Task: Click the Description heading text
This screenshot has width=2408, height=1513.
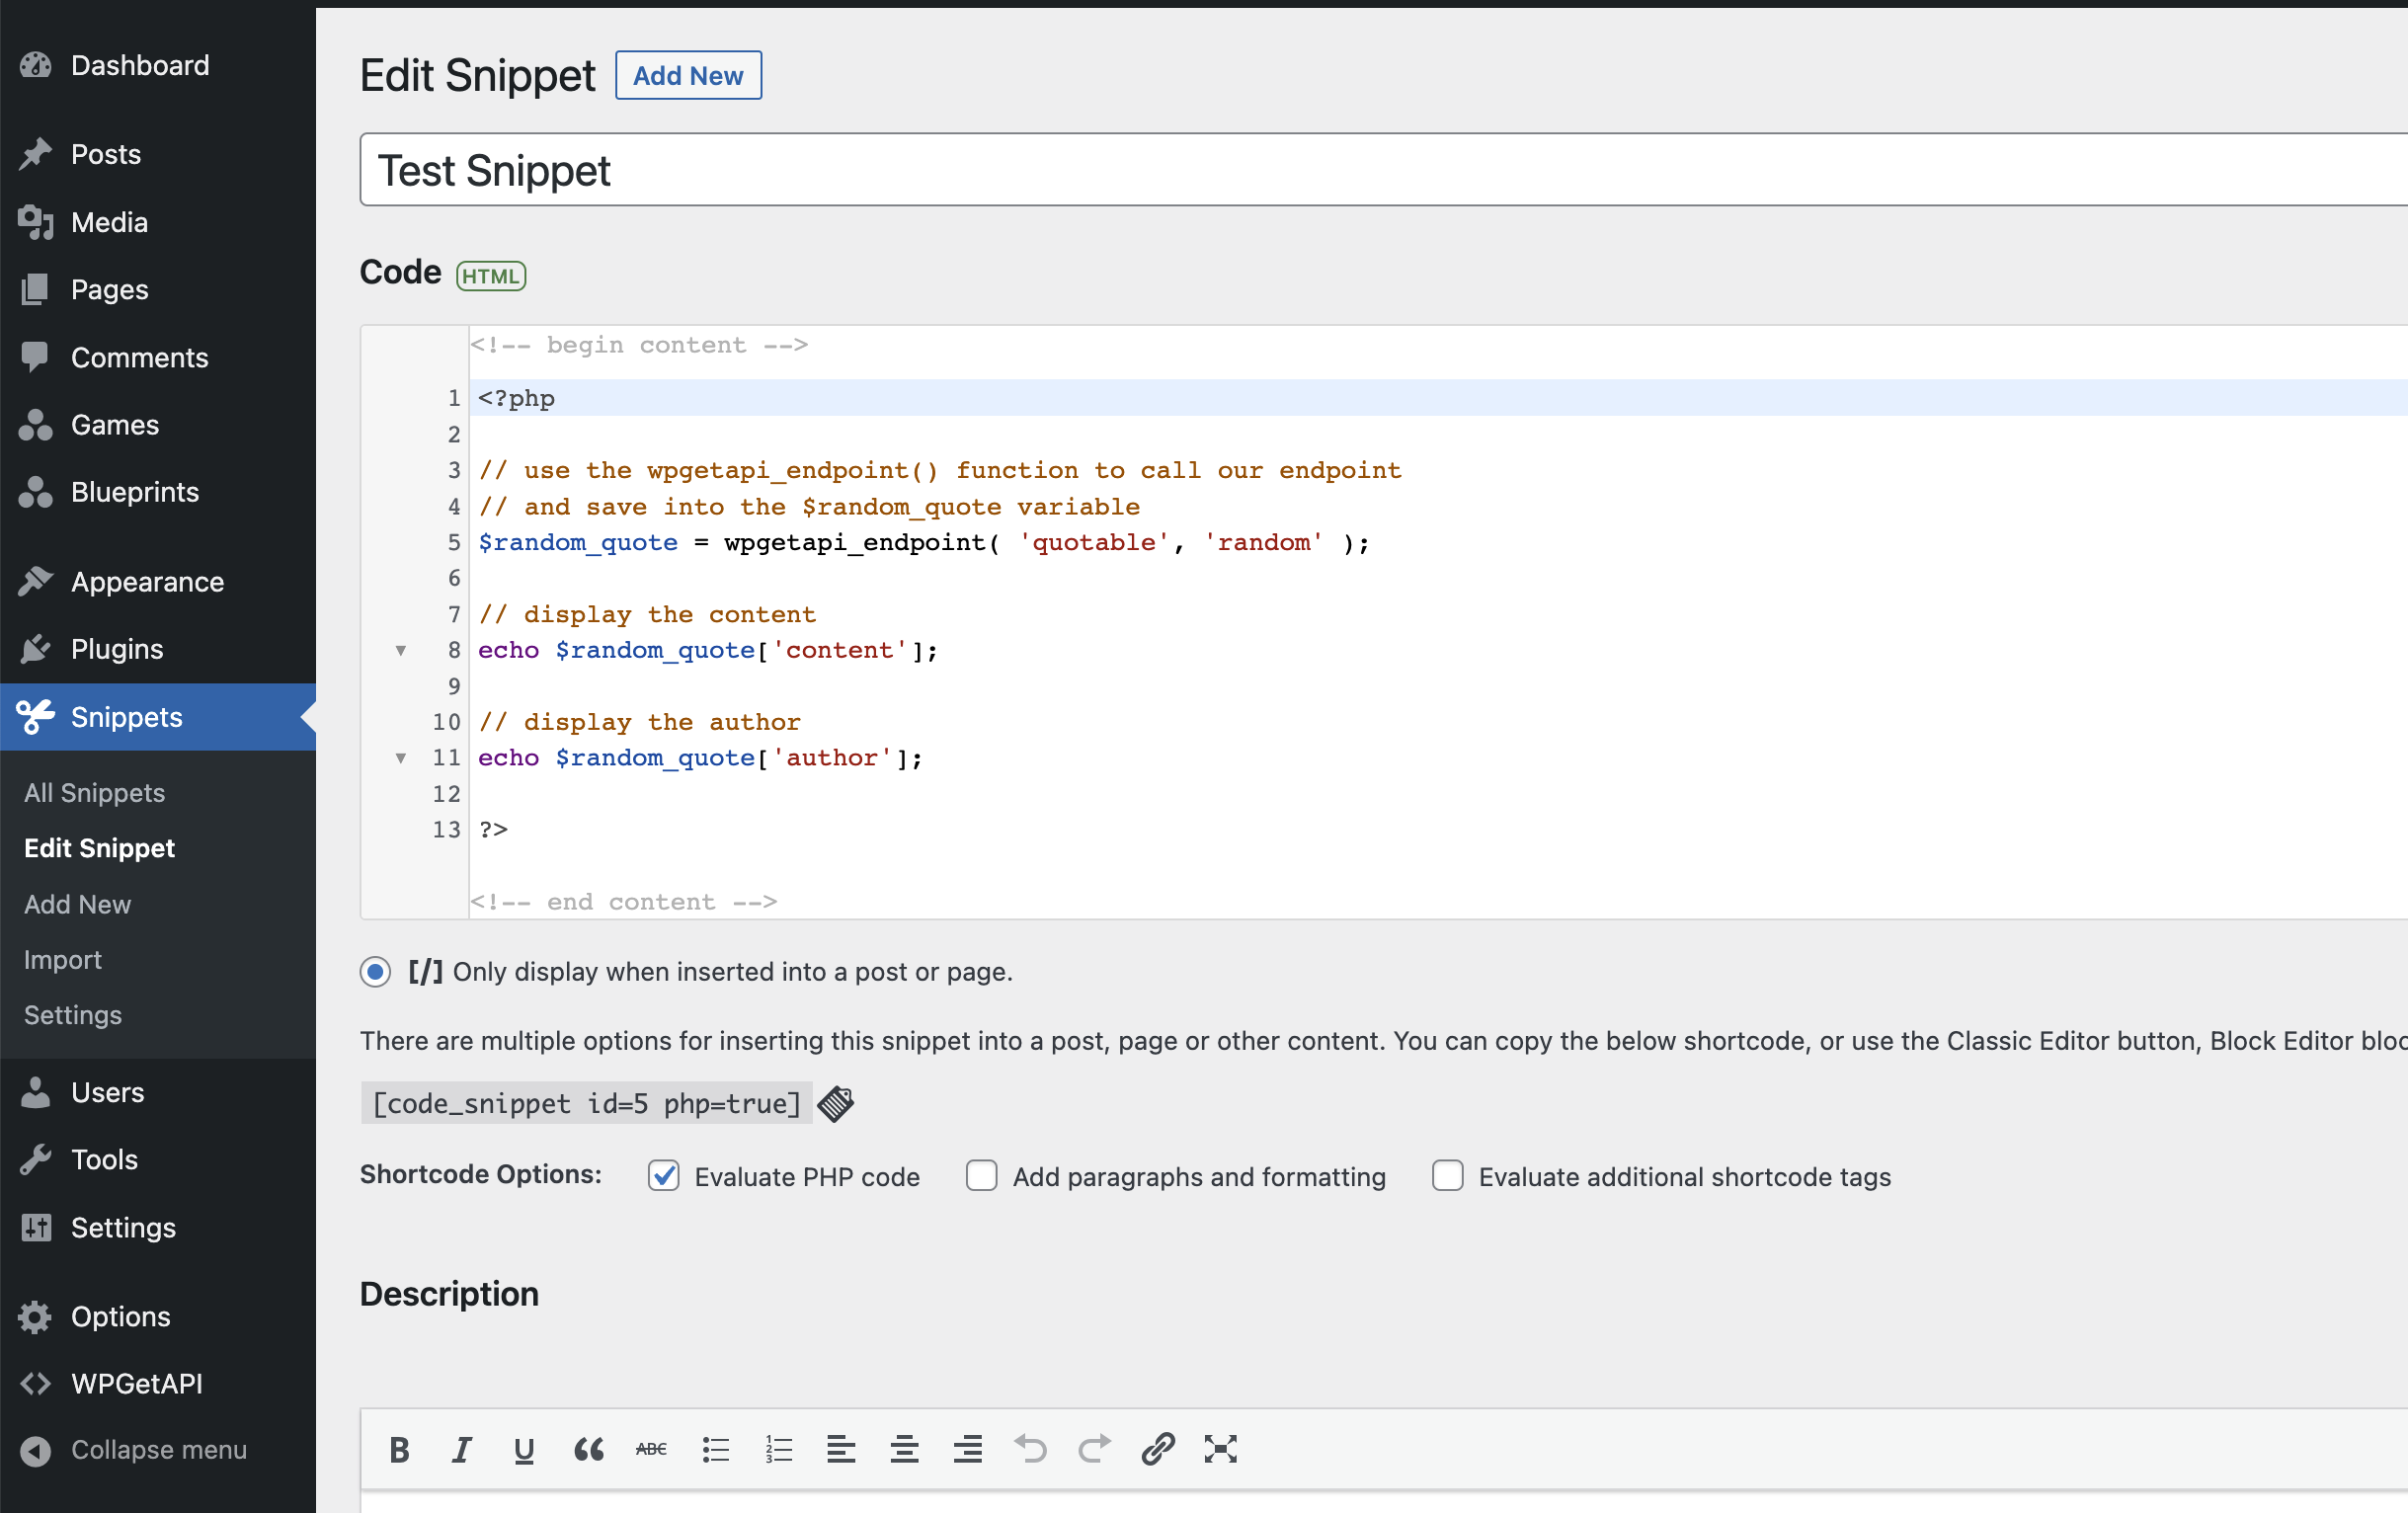Action: click(449, 1294)
